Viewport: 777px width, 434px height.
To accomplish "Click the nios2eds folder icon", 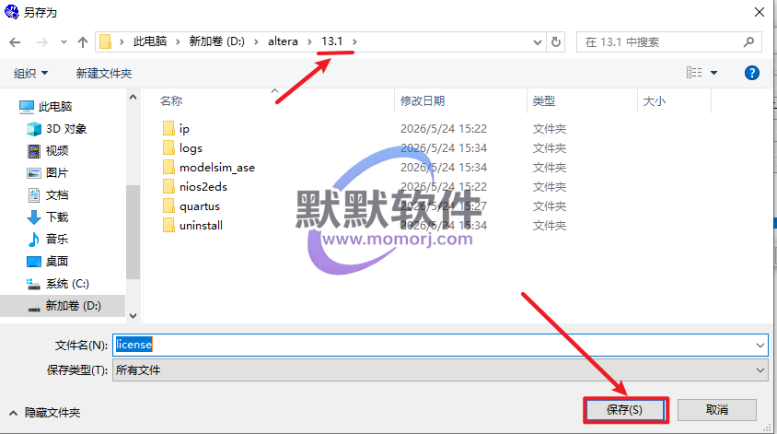I will click(x=168, y=187).
